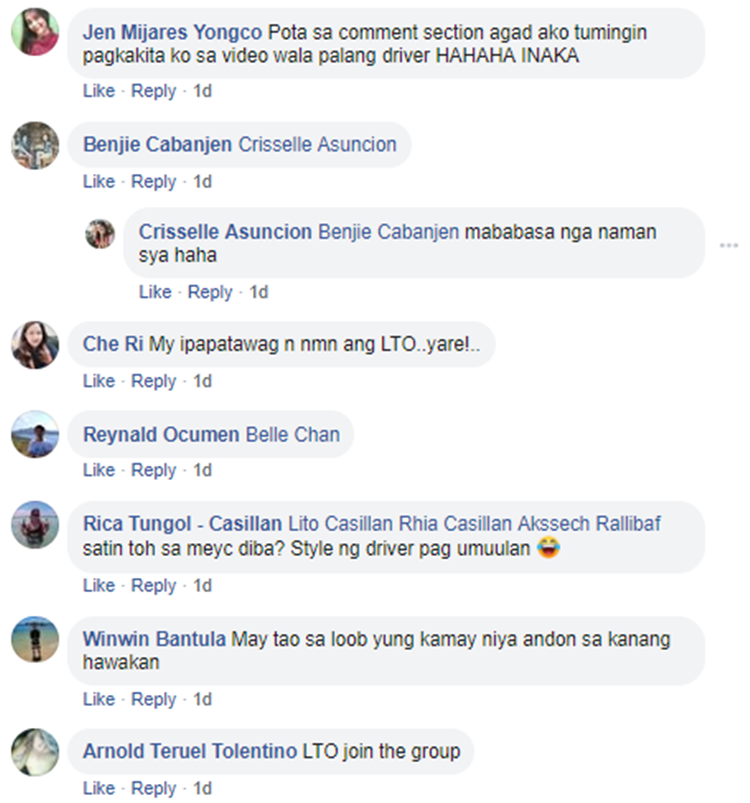Like Winwin Bantula's comment

[x=99, y=699]
